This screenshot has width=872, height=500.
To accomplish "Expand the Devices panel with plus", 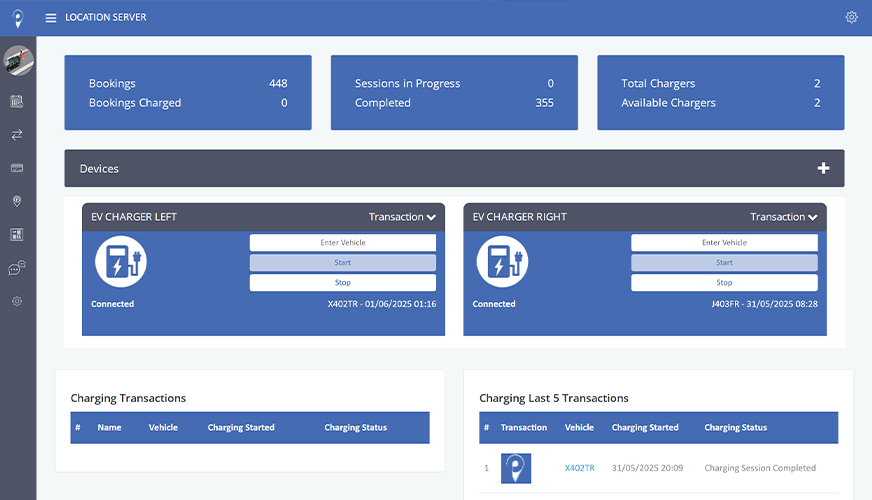I will click(x=823, y=168).
